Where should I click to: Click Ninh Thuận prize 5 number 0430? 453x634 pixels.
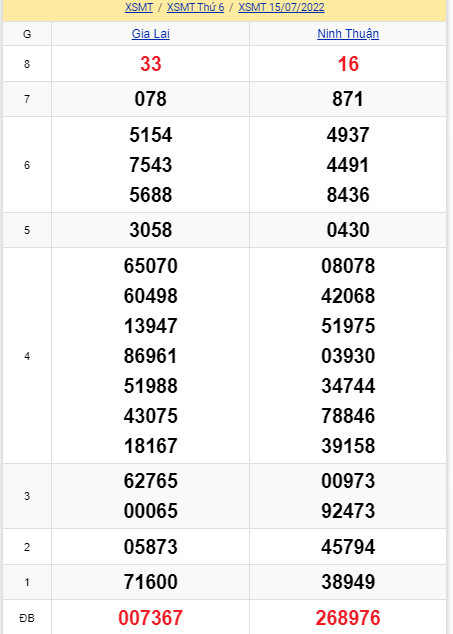pos(348,230)
